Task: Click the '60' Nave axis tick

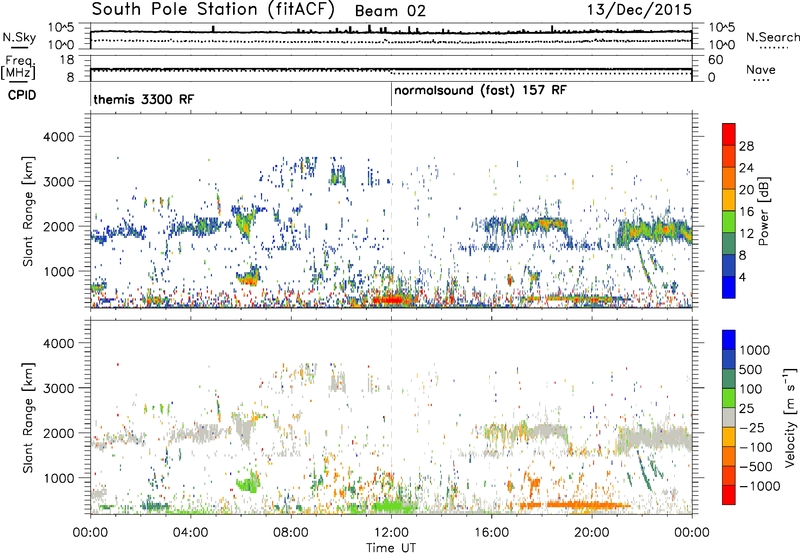Action: point(715,60)
